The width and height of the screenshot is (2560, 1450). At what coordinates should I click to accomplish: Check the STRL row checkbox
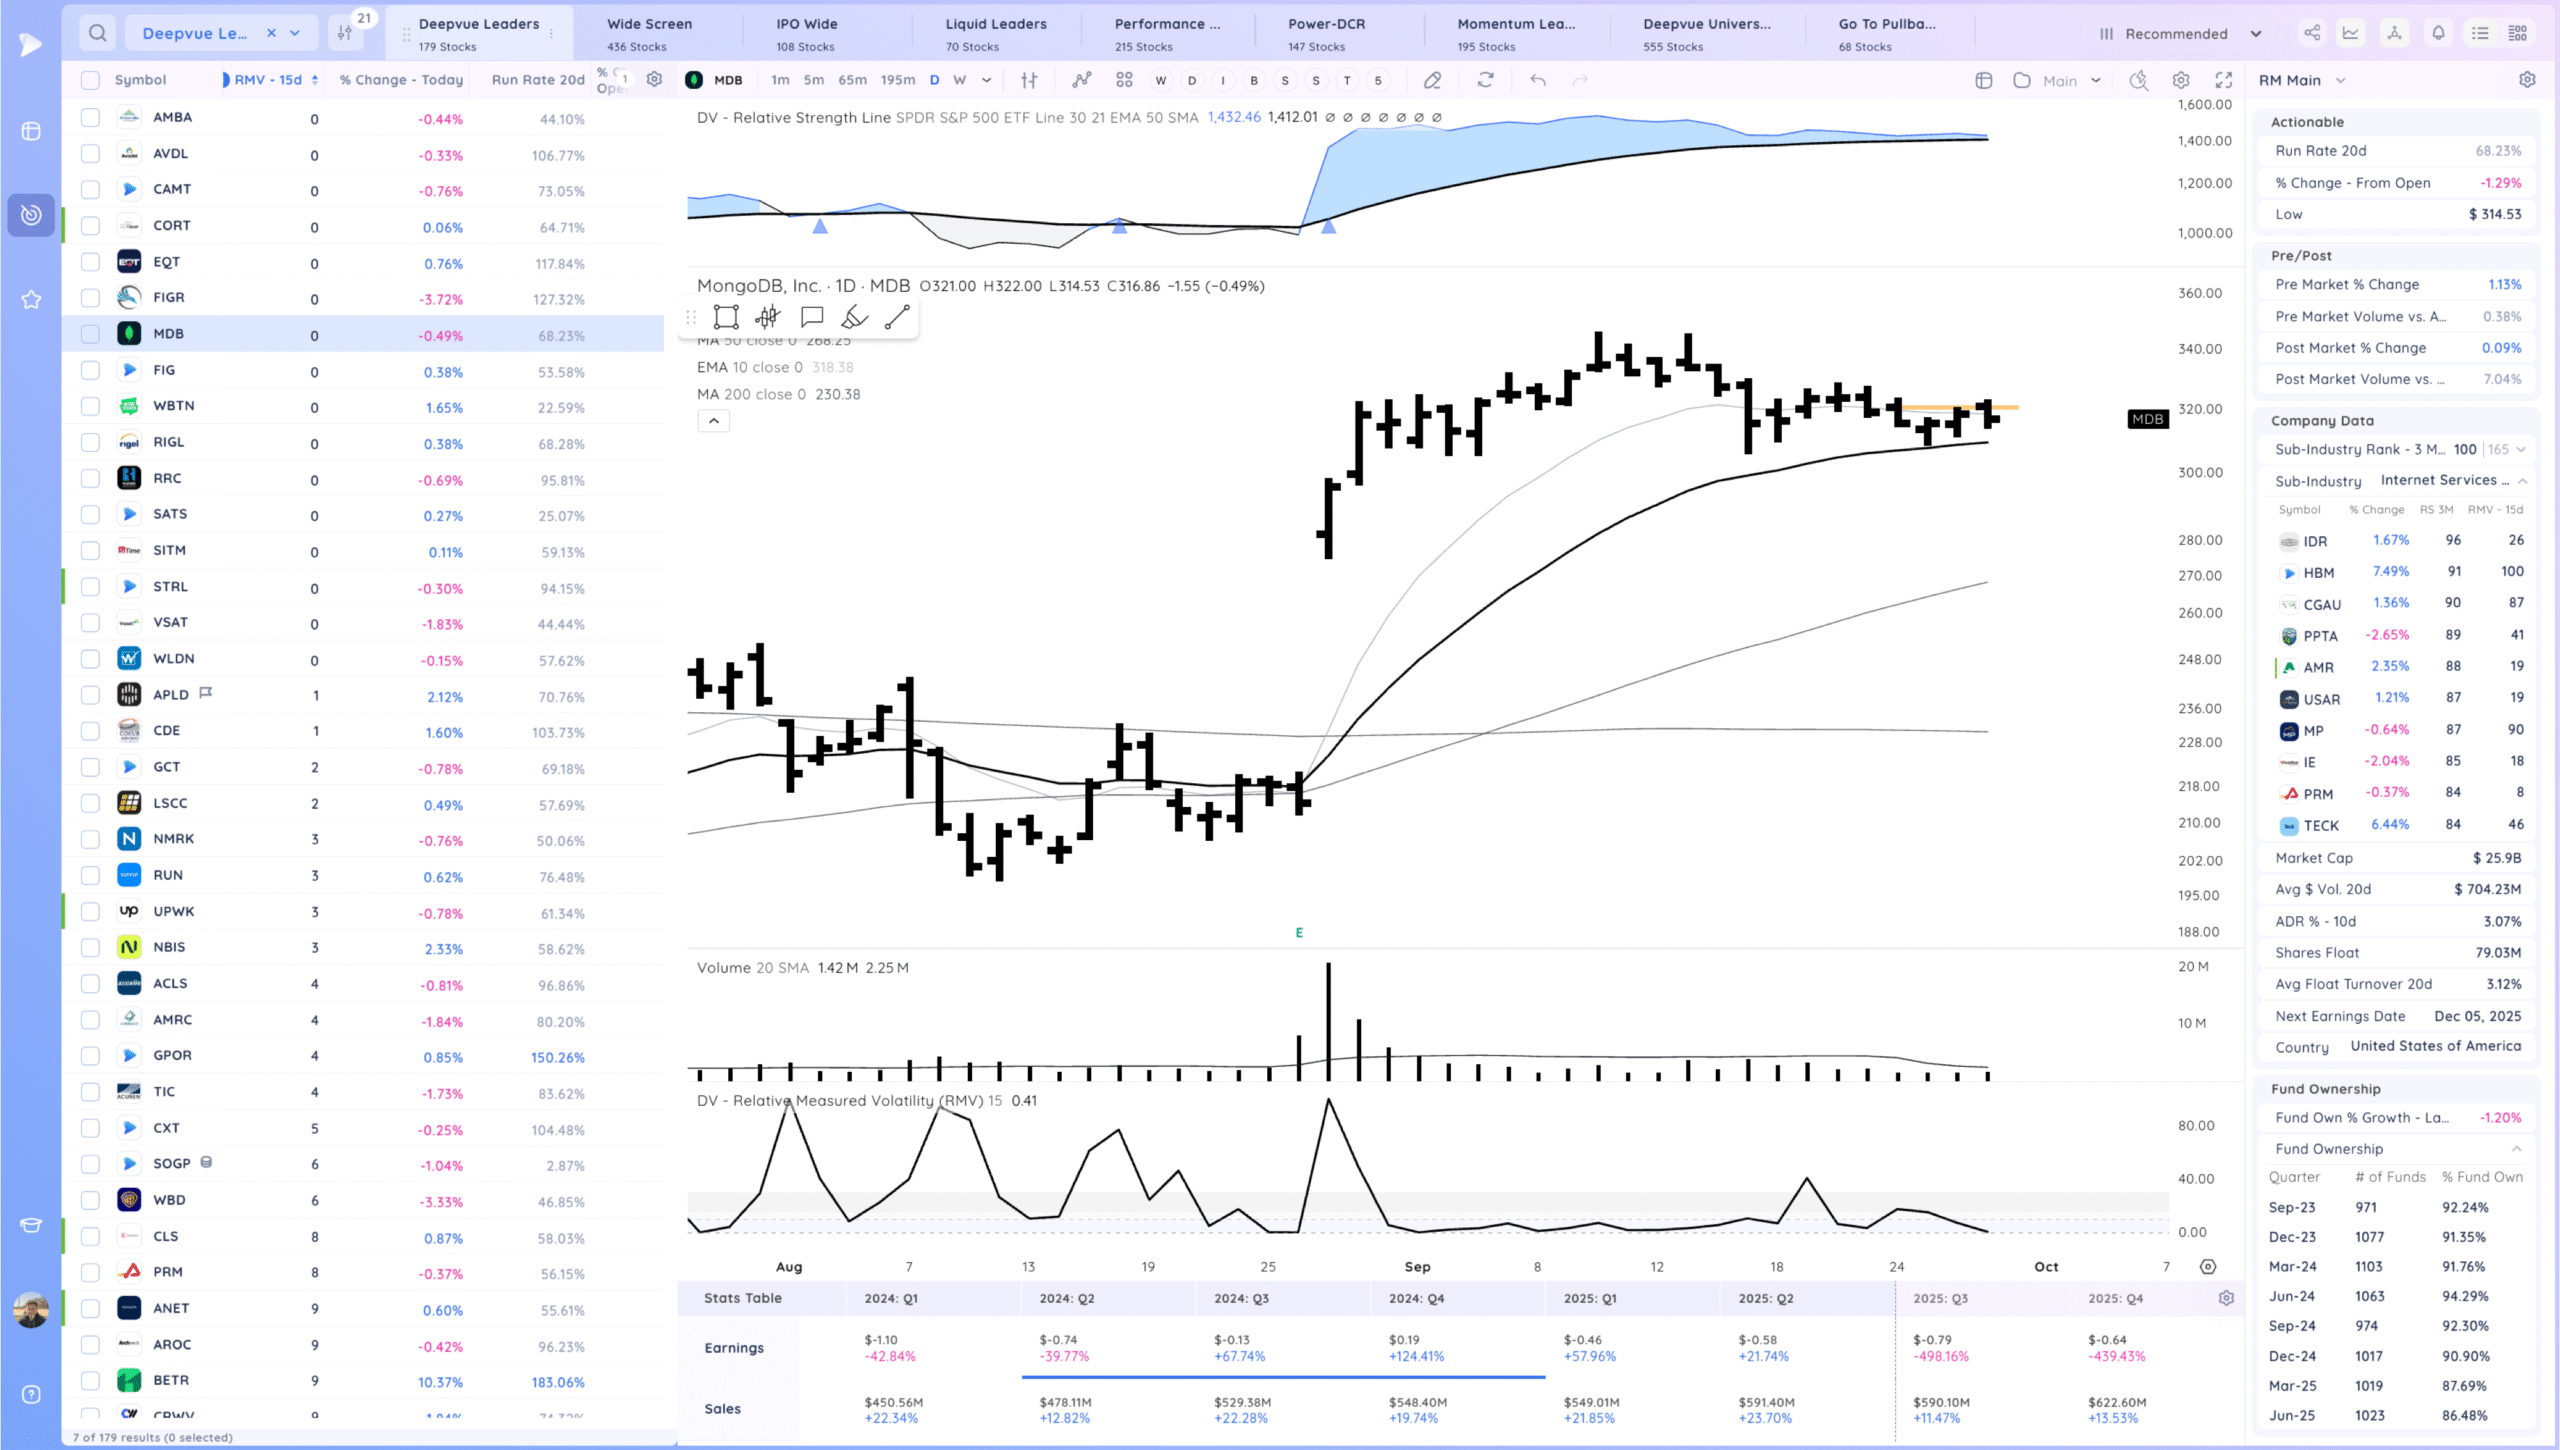[90, 587]
